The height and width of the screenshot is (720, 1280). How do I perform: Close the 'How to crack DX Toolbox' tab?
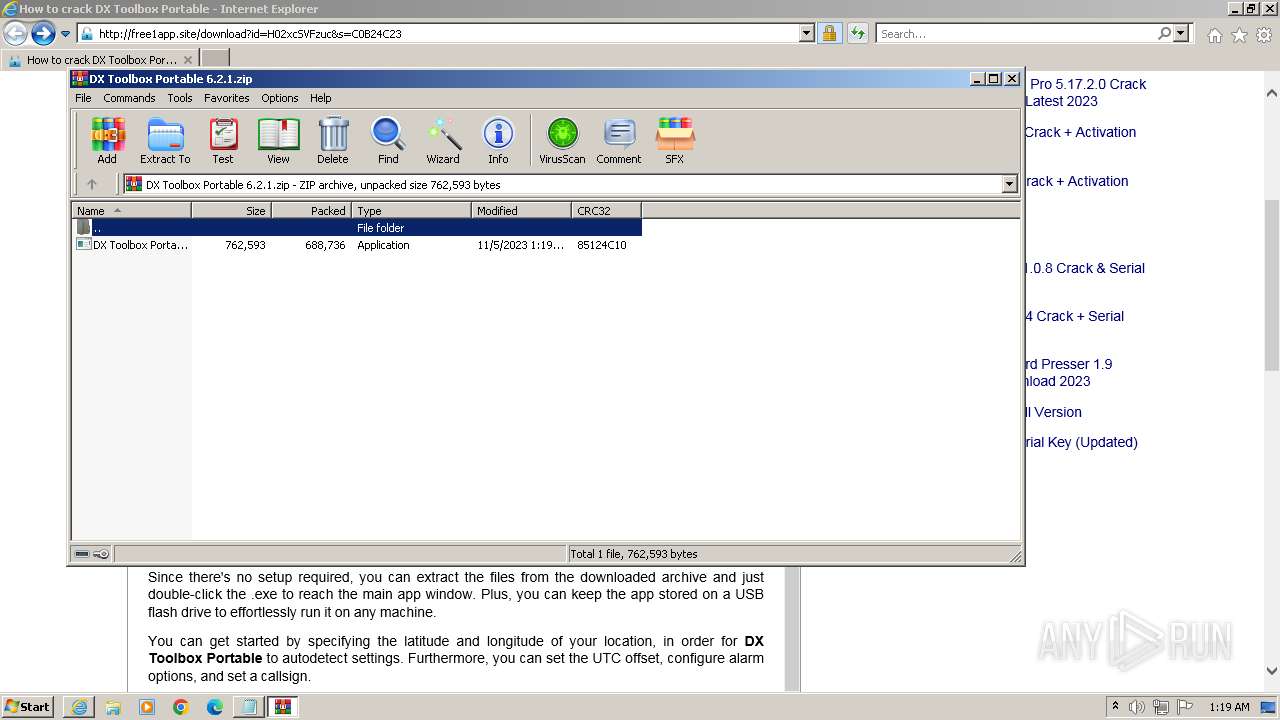coord(187,60)
